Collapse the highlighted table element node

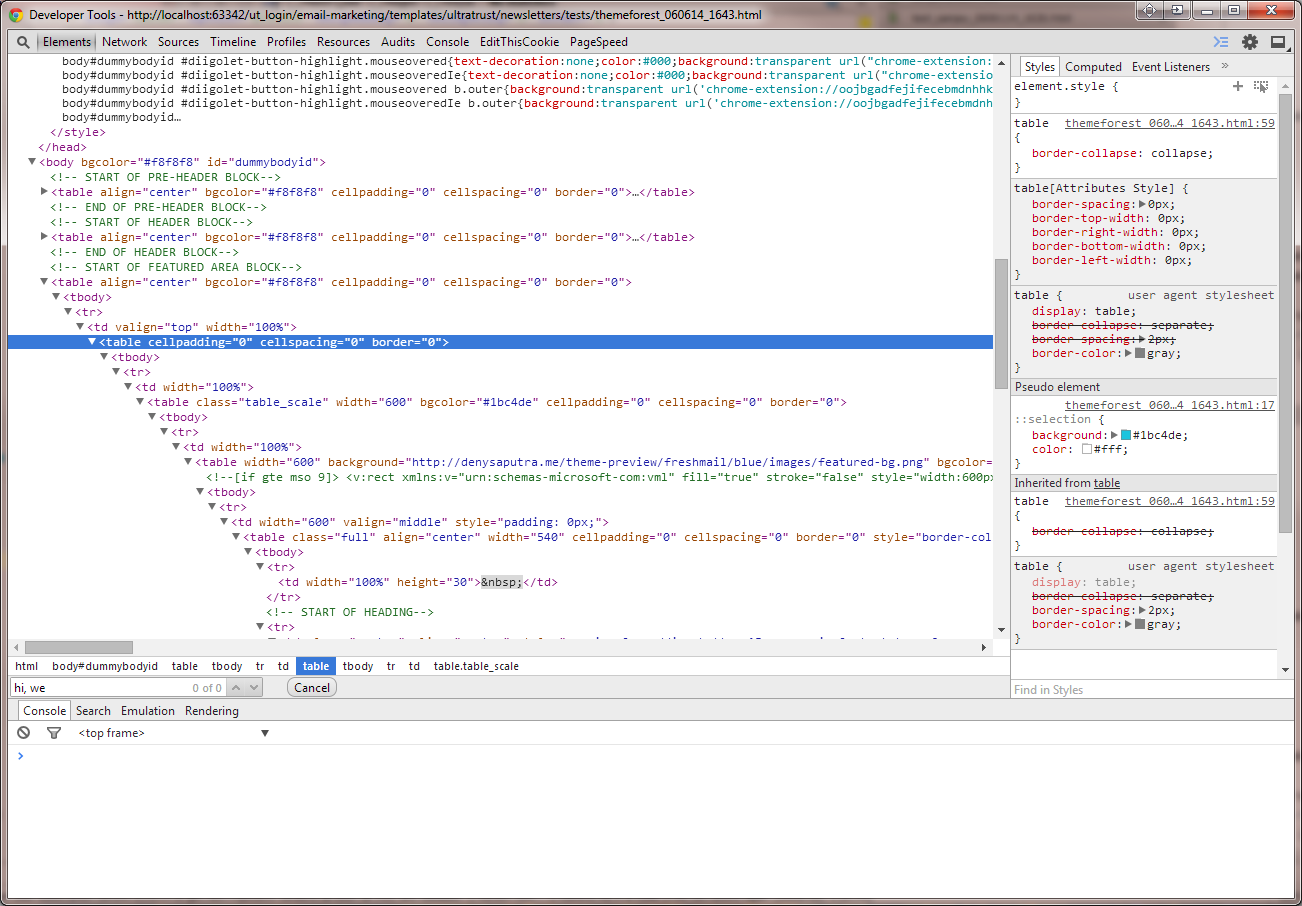pyautogui.click(x=93, y=341)
